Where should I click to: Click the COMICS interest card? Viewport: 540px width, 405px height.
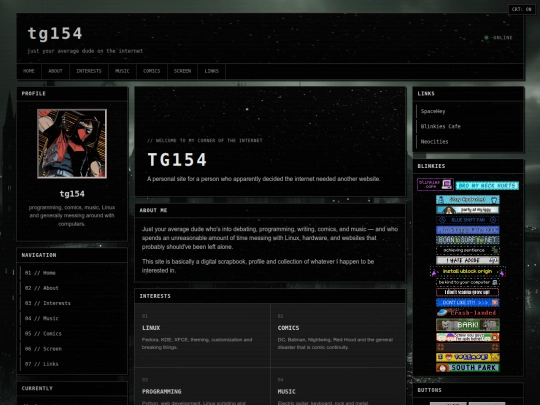pyautogui.click(x=338, y=335)
